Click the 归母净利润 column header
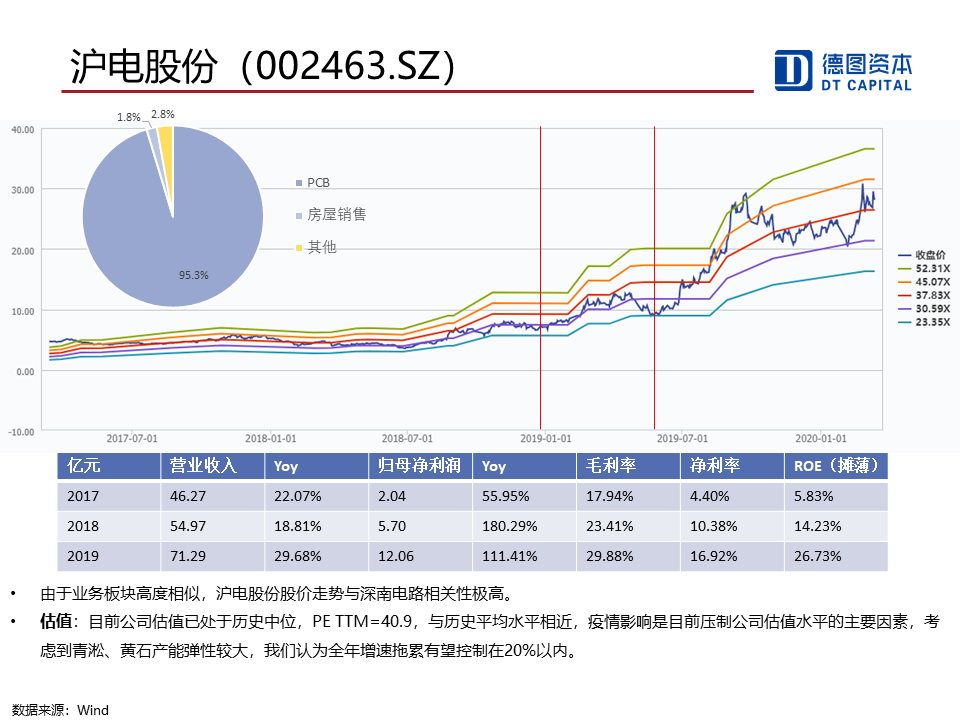 point(419,466)
